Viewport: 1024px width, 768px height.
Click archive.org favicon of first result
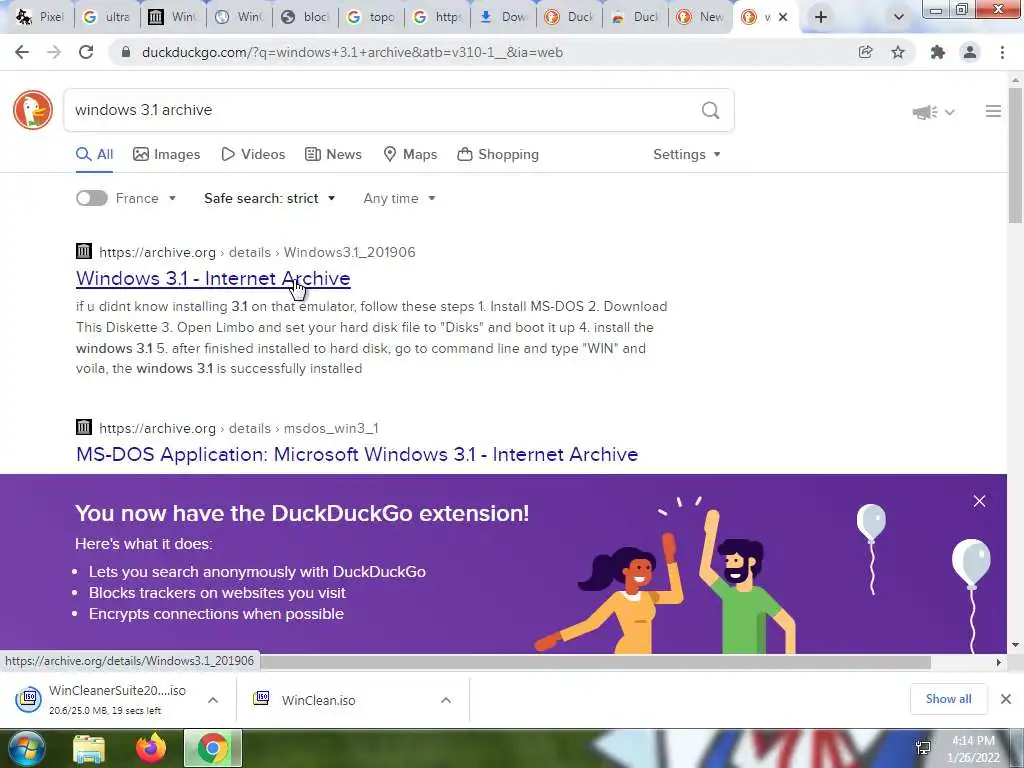(x=84, y=251)
